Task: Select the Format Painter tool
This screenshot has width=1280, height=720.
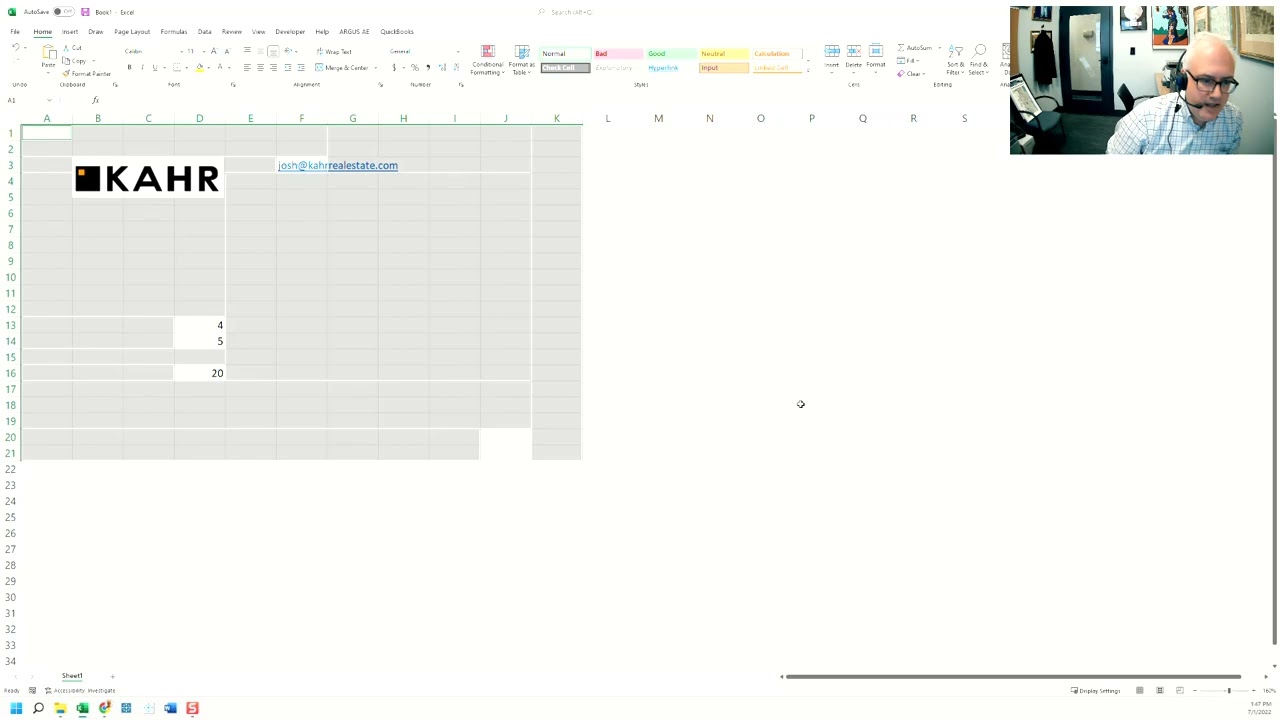Action: (x=87, y=74)
